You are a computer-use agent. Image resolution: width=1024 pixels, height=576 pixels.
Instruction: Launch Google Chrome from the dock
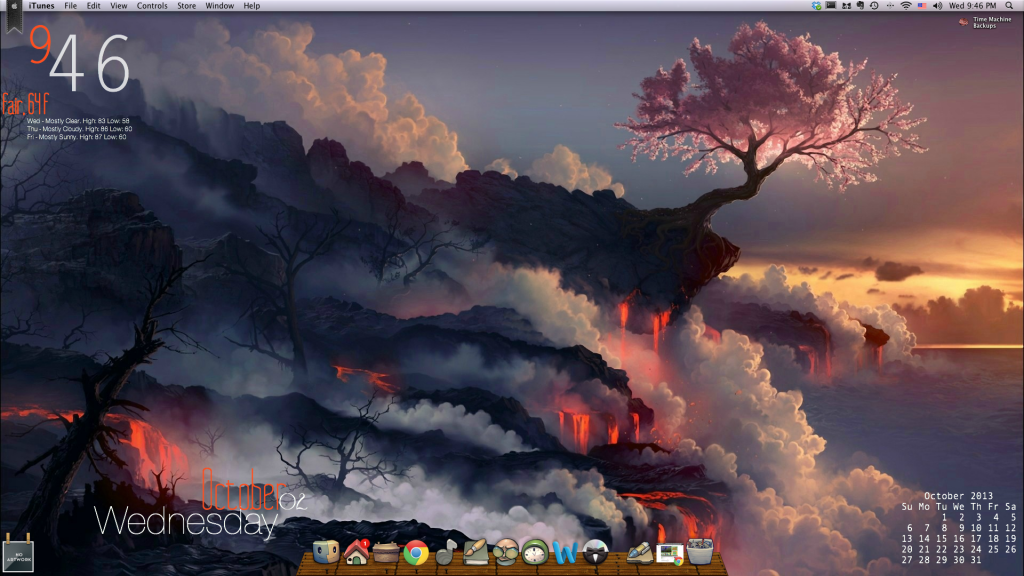(x=416, y=553)
